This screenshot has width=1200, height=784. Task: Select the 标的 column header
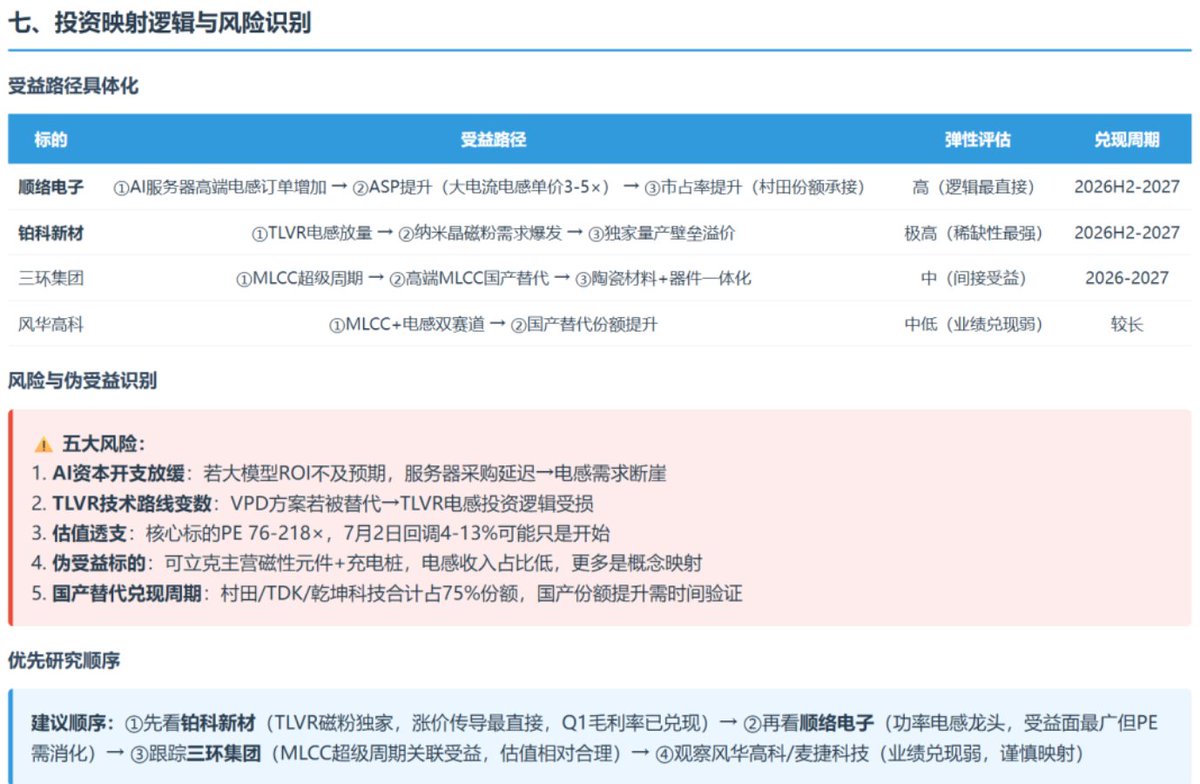click(x=50, y=140)
